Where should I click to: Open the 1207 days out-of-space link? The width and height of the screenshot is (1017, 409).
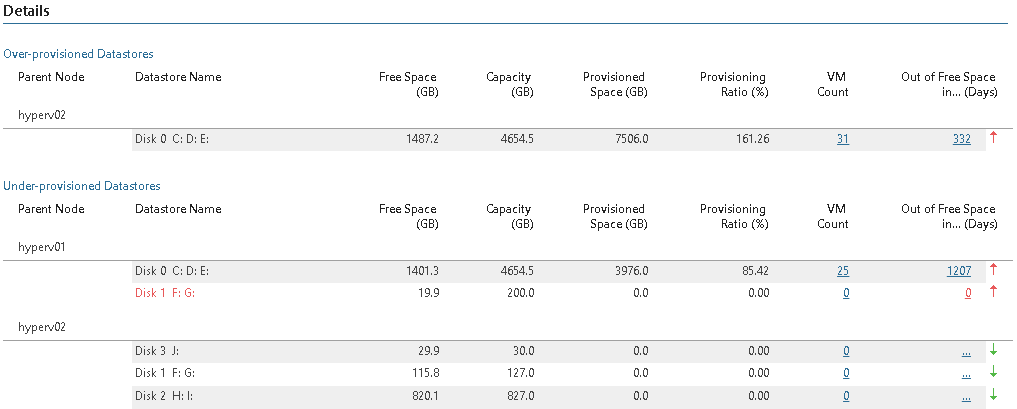(x=958, y=270)
